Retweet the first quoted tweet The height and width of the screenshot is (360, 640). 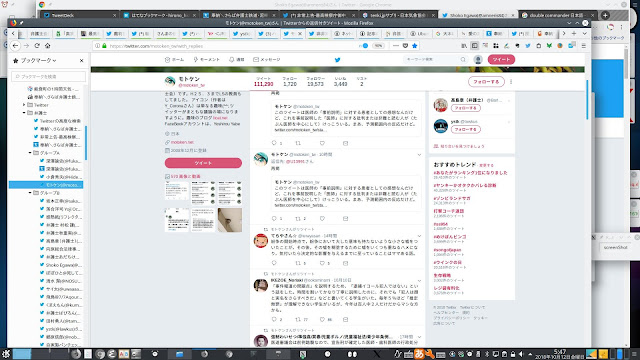pos(298,143)
